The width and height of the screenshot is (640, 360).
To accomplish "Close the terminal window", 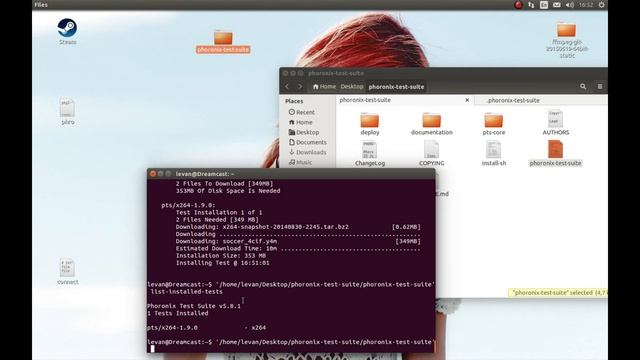I will 153,174.
